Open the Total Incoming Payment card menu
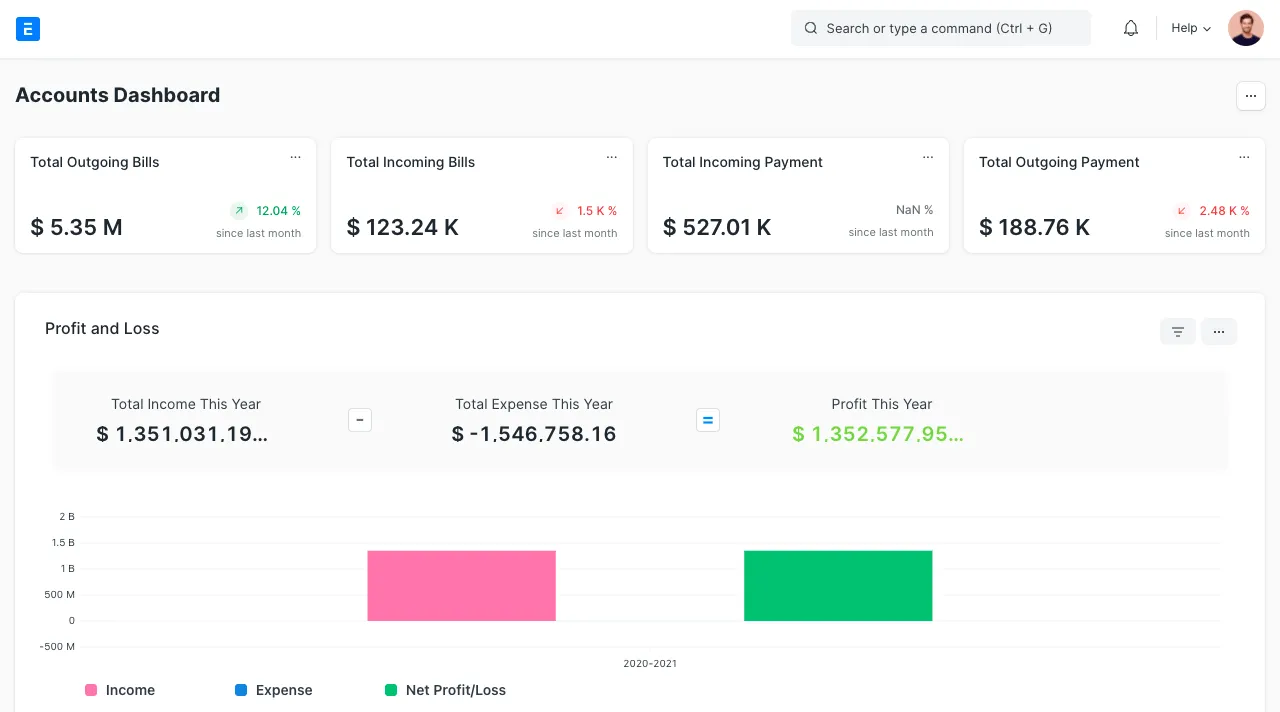Image resolution: width=1280 pixels, height=712 pixels. tap(928, 157)
